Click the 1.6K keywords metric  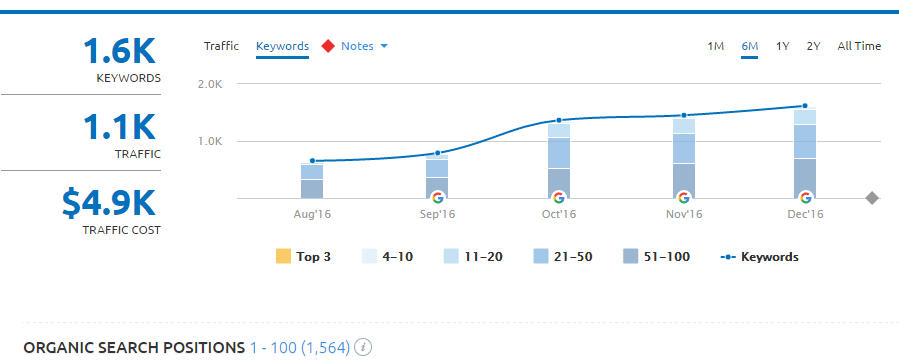pos(119,51)
